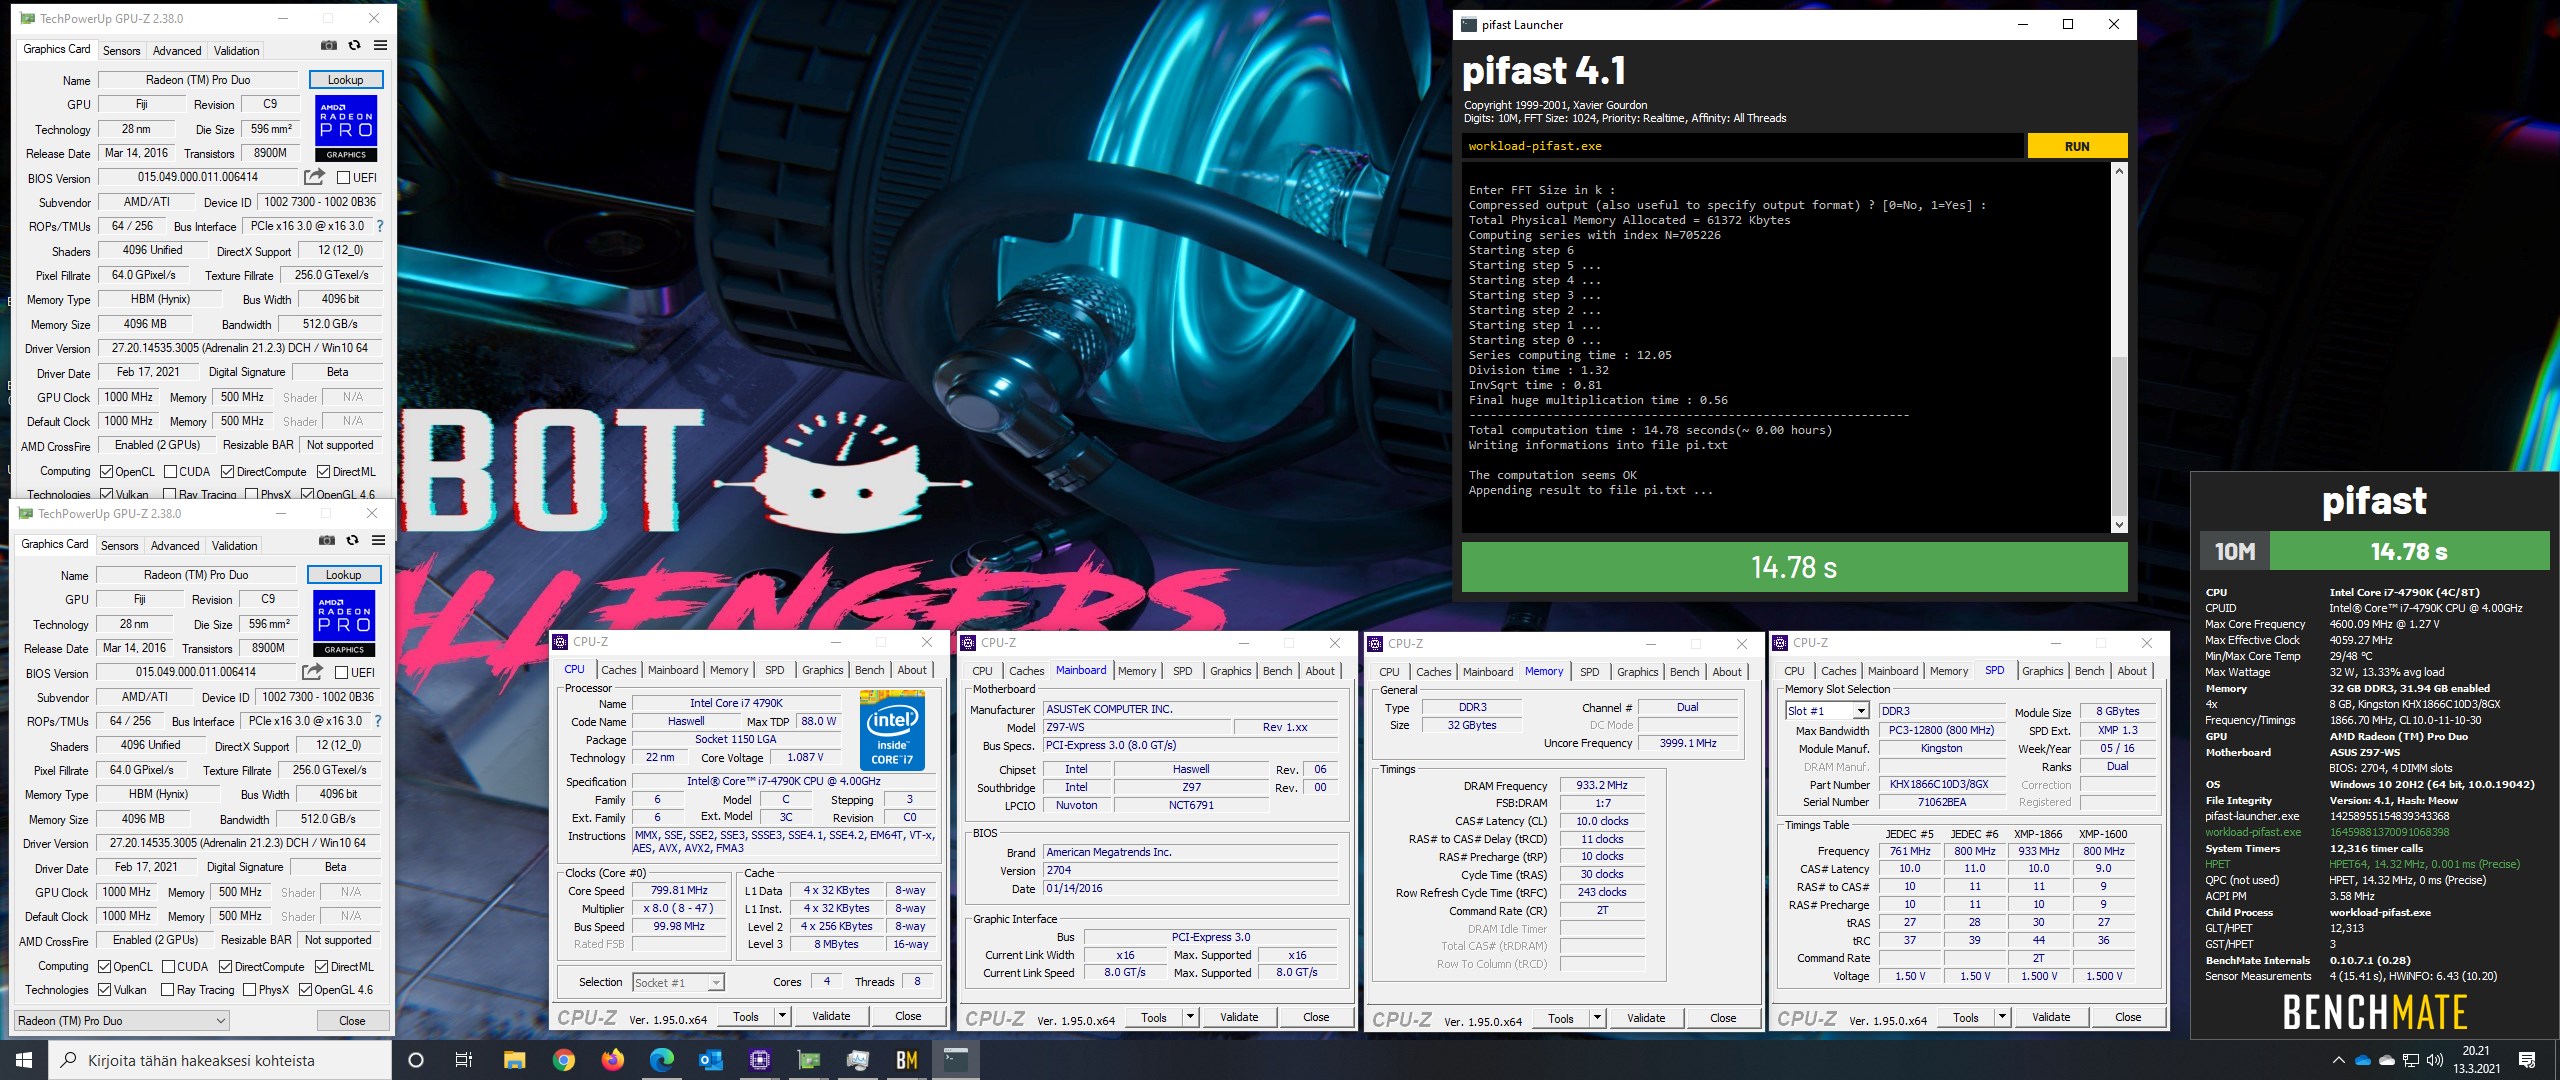This screenshot has width=2560, height=1080.
Task: Click the taskbar search box
Action: [220, 1060]
